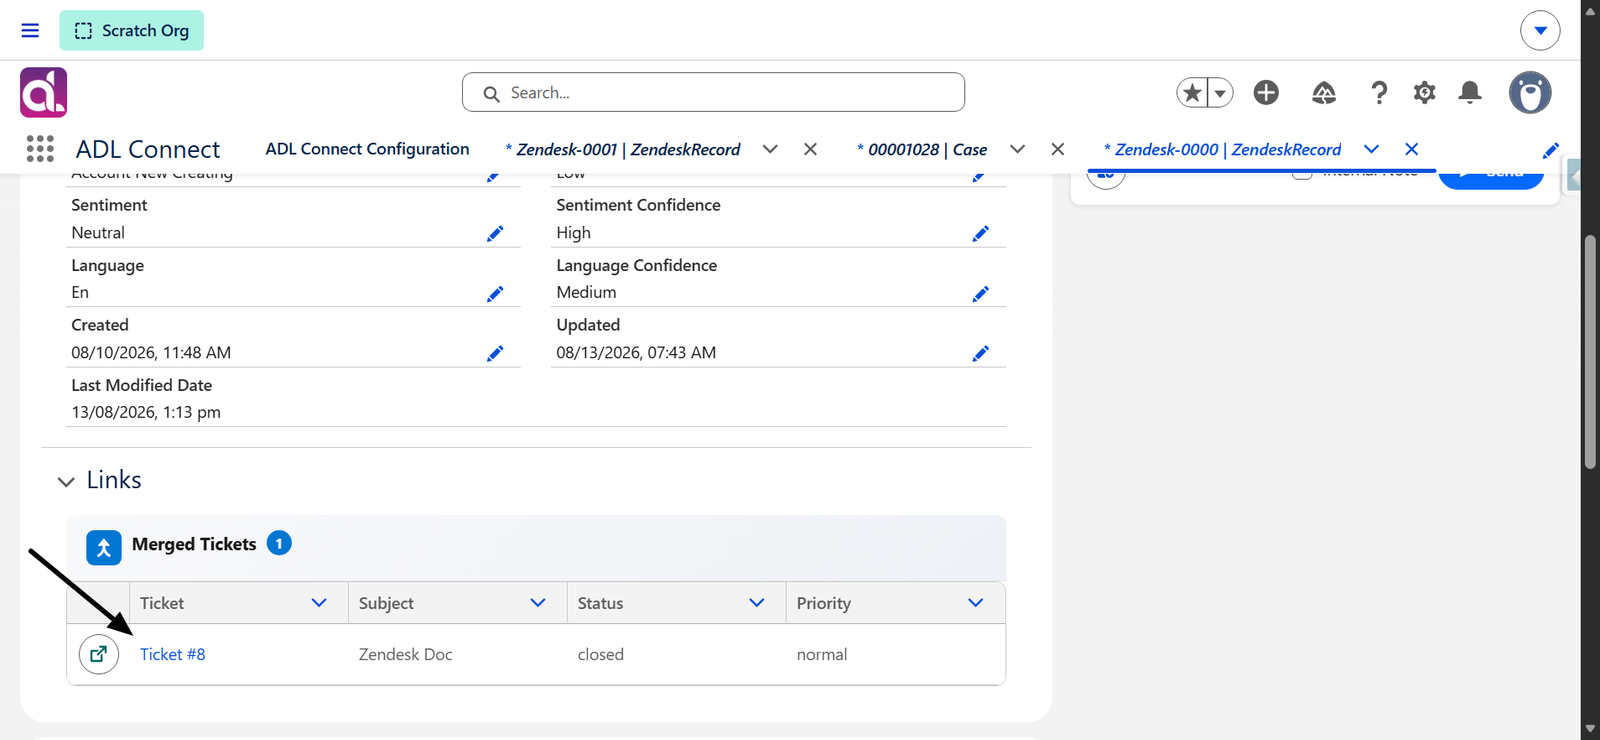The image size is (1600, 740).
Task: Click the Merged Tickets count badge
Action: [x=279, y=543]
